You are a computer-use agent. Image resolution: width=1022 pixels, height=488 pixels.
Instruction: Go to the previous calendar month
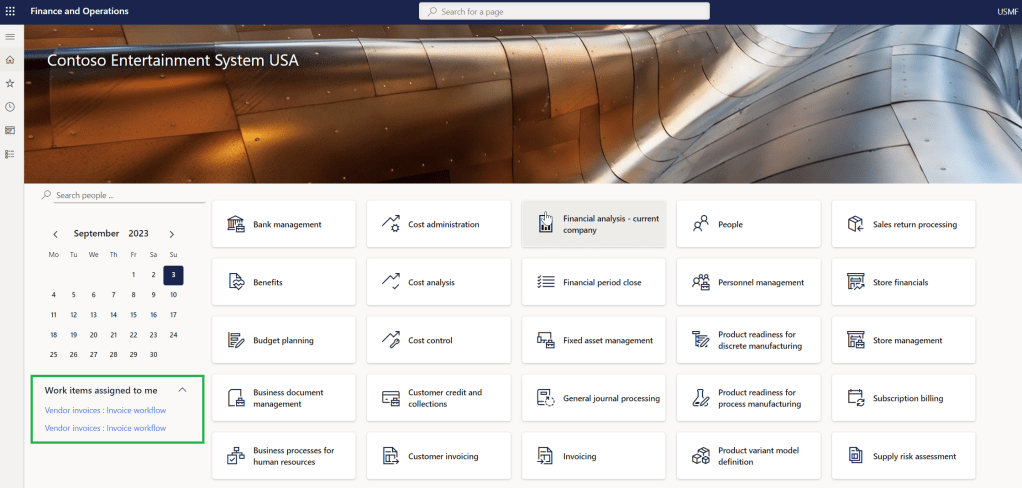pos(55,234)
